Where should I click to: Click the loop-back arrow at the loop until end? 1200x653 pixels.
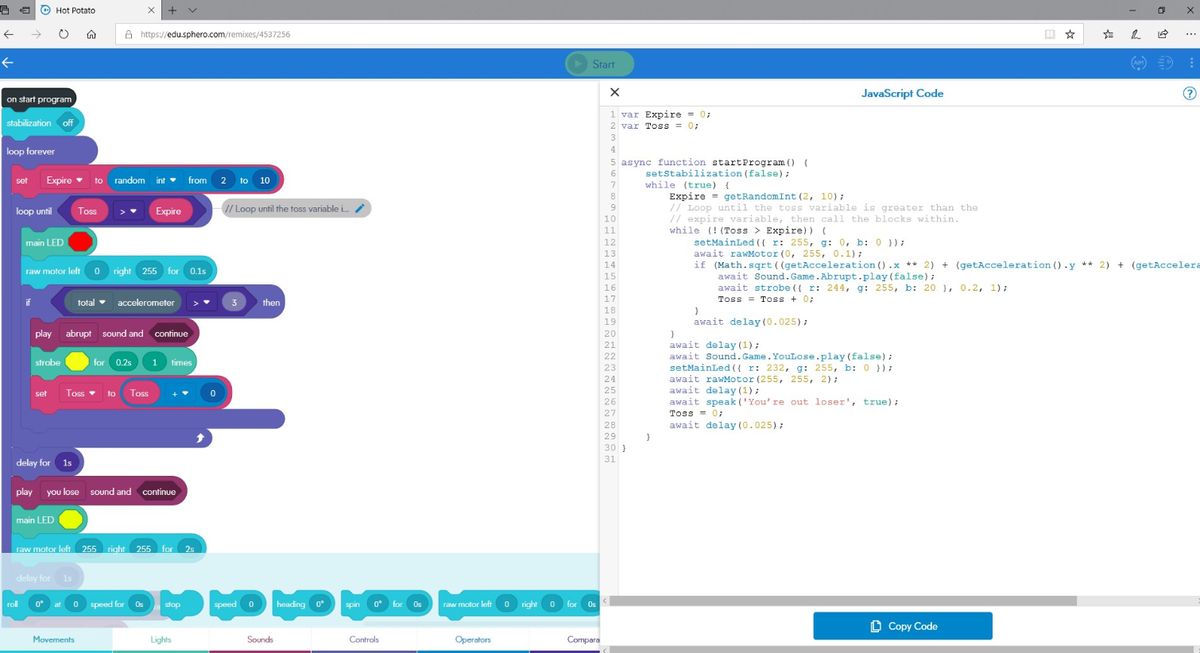click(x=200, y=438)
